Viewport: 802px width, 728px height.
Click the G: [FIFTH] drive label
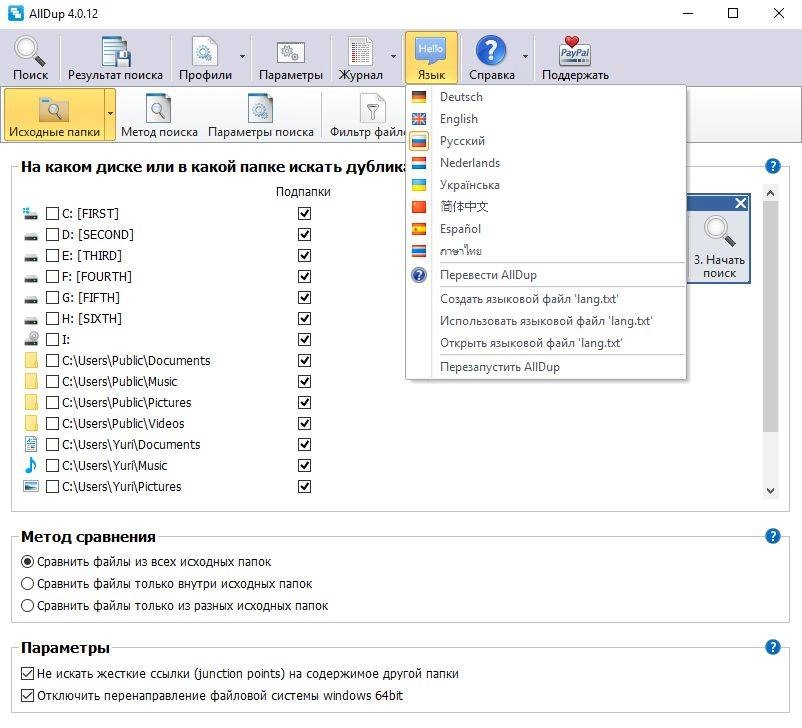click(x=91, y=297)
